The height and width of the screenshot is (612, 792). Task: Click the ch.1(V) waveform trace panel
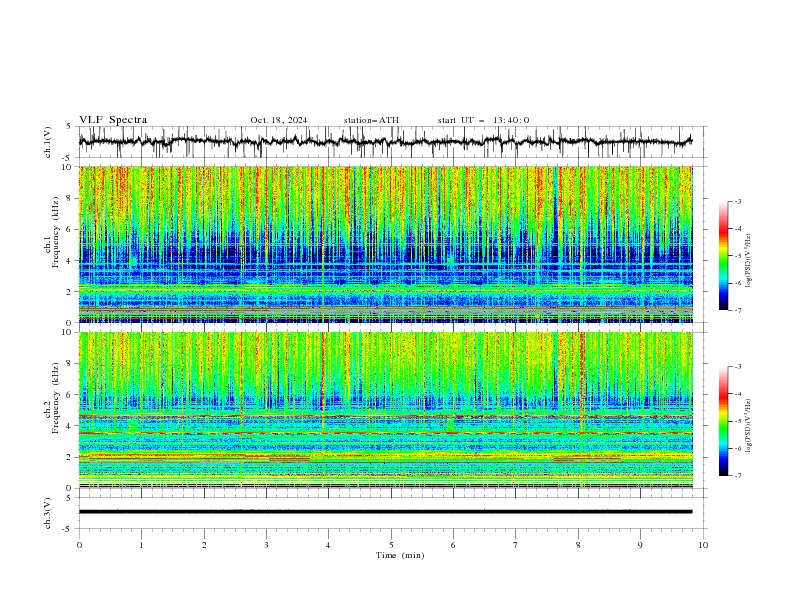coord(393,142)
